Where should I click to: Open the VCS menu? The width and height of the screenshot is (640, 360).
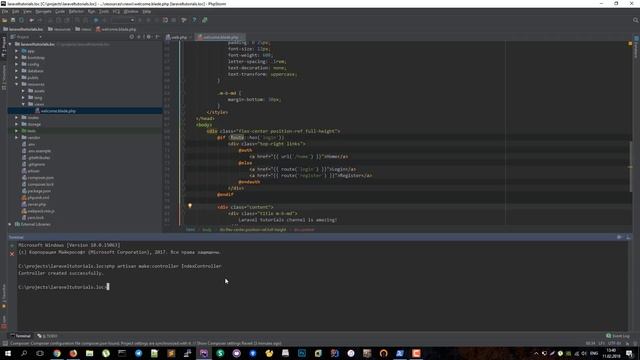click(116, 11)
